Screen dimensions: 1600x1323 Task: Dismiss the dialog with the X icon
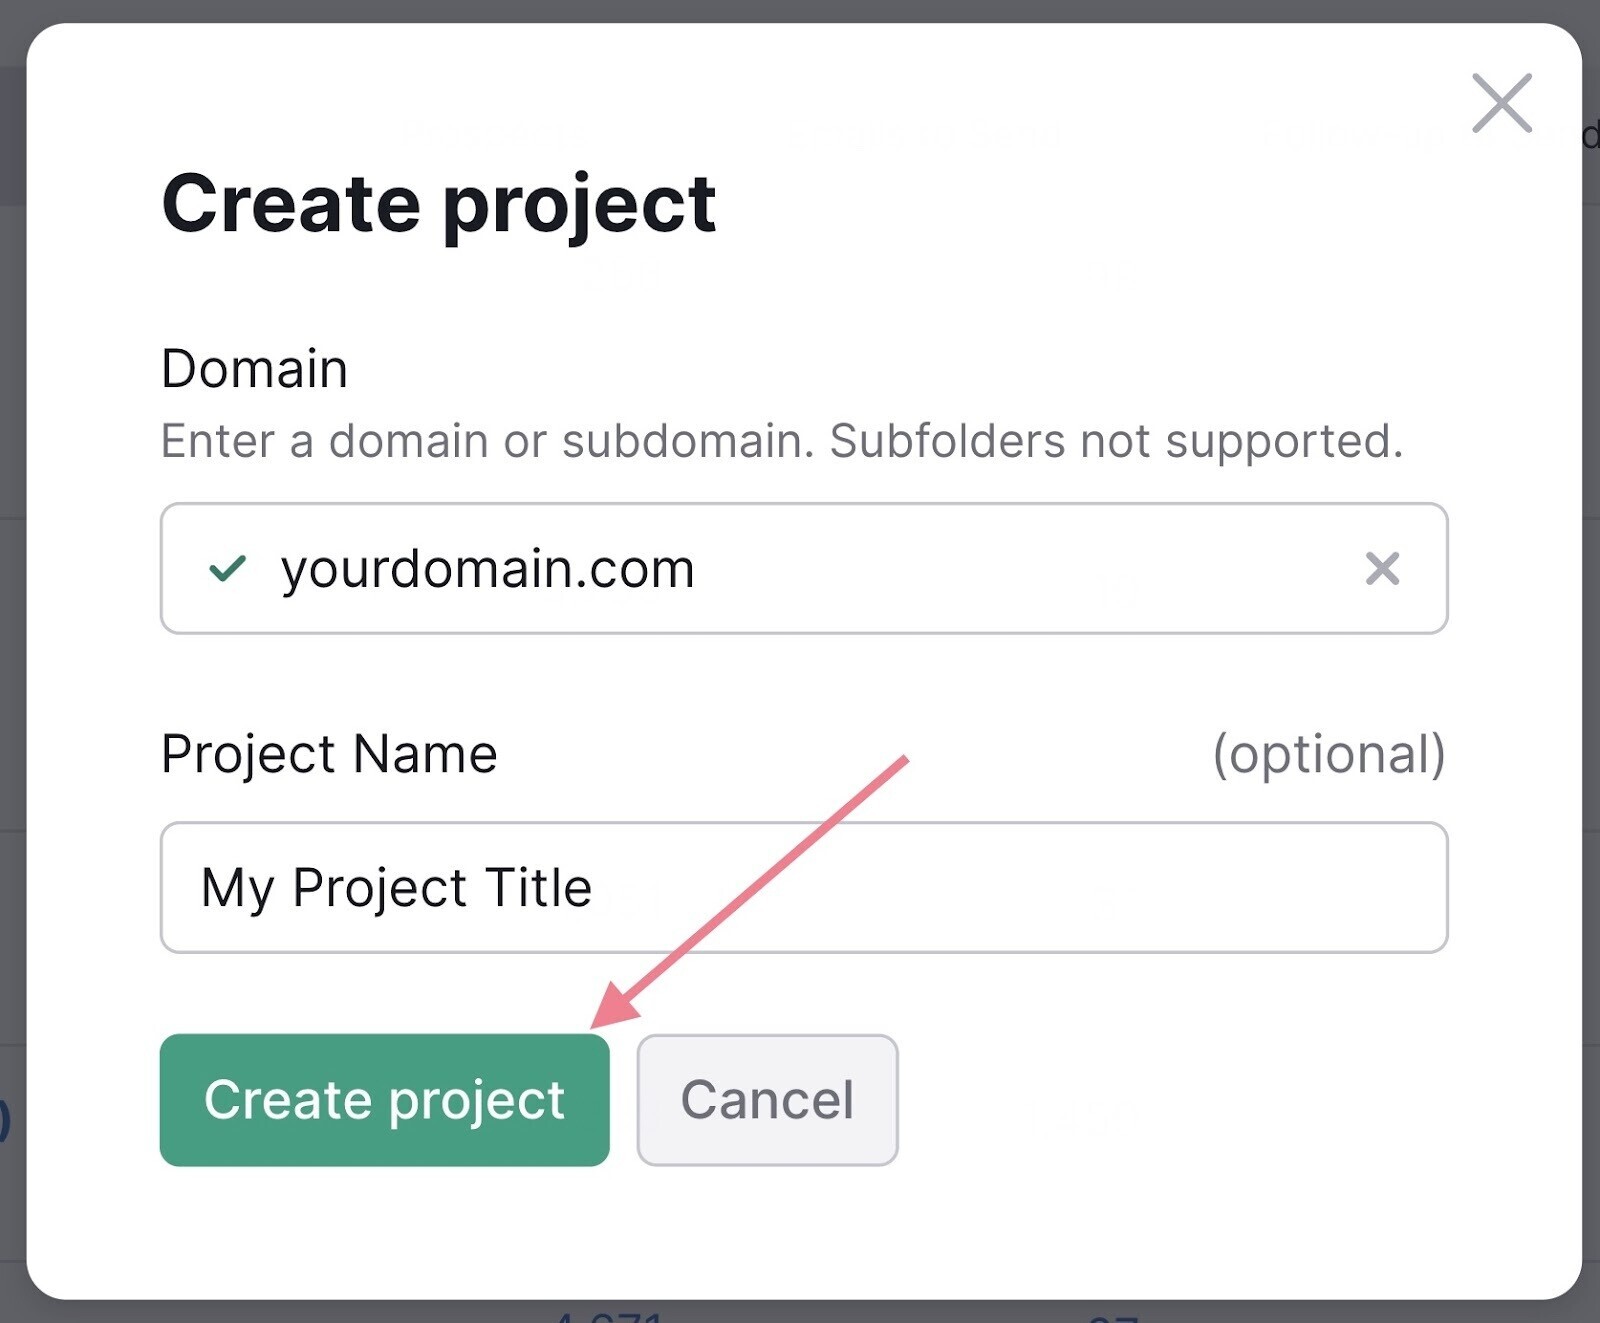tap(1500, 103)
